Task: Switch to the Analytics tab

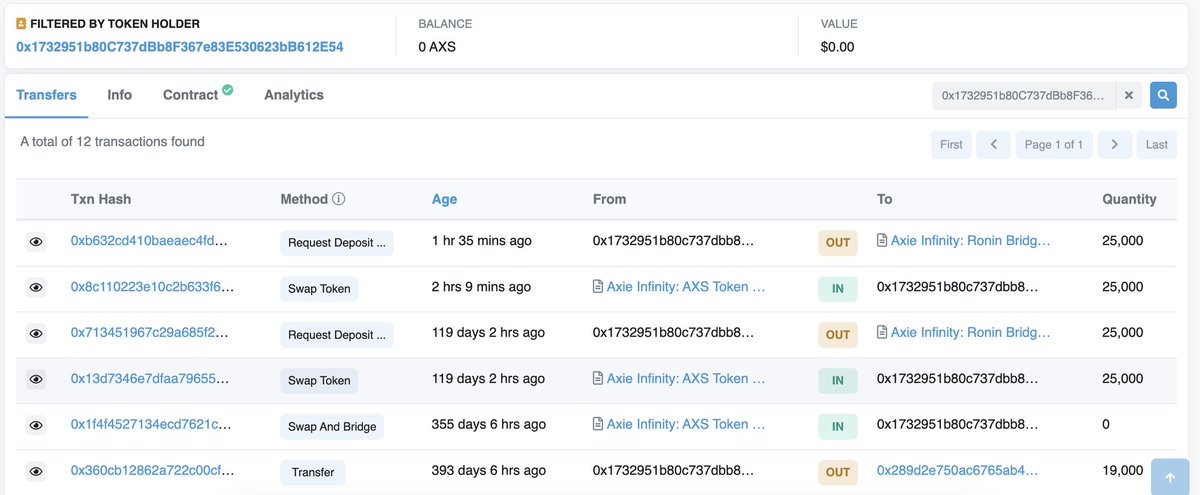Action: click(294, 95)
